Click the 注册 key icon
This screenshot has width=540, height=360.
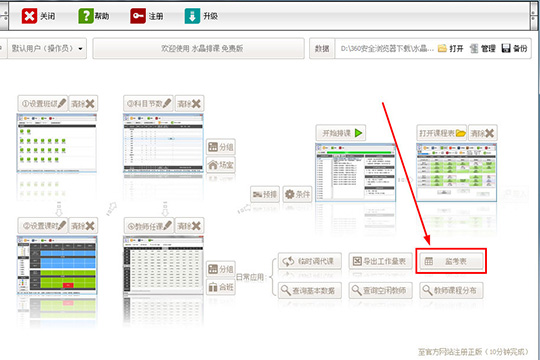click(138, 16)
